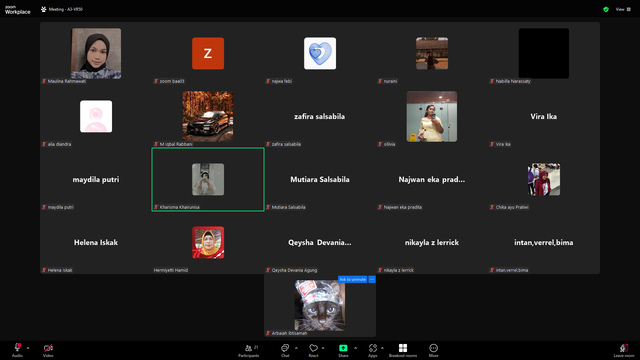Select Maulina Rahmawati's video tile
The height and width of the screenshot is (360, 640).
[x=96, y=53]
